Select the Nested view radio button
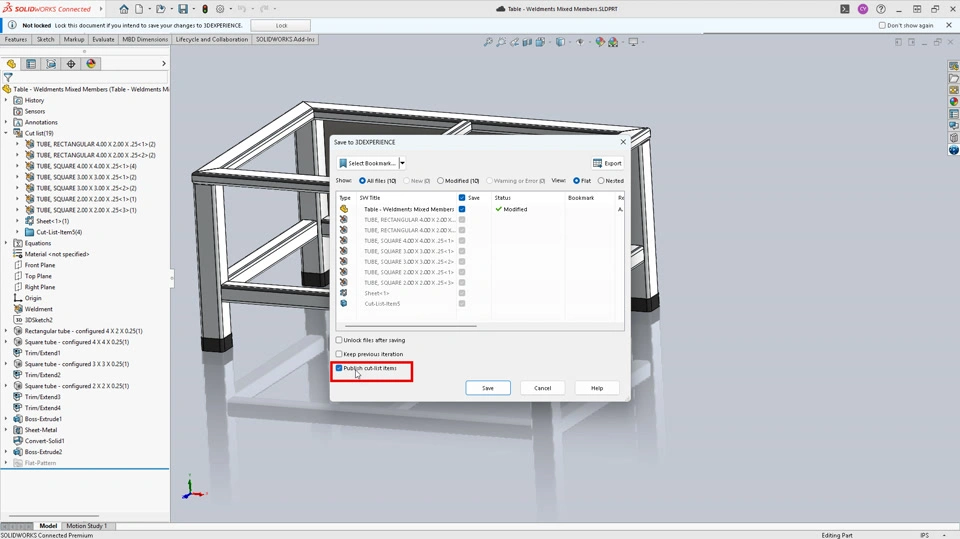Screen dimensions: 960x539 pos(601,181)
